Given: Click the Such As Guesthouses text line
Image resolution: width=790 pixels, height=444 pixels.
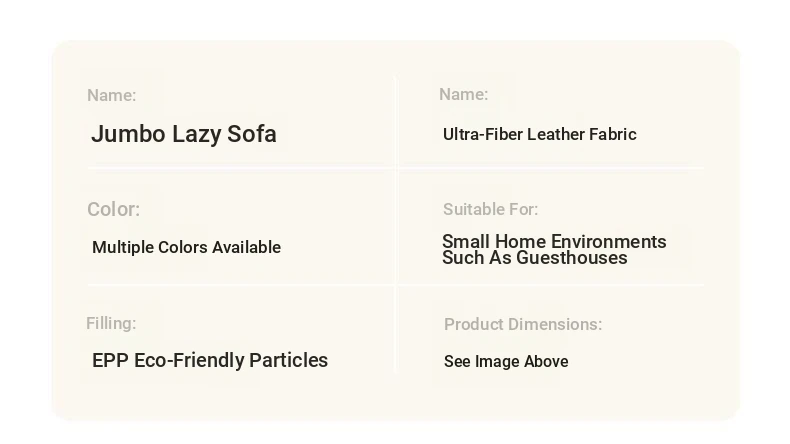Looking at the screenshot, I should [534, 258].
